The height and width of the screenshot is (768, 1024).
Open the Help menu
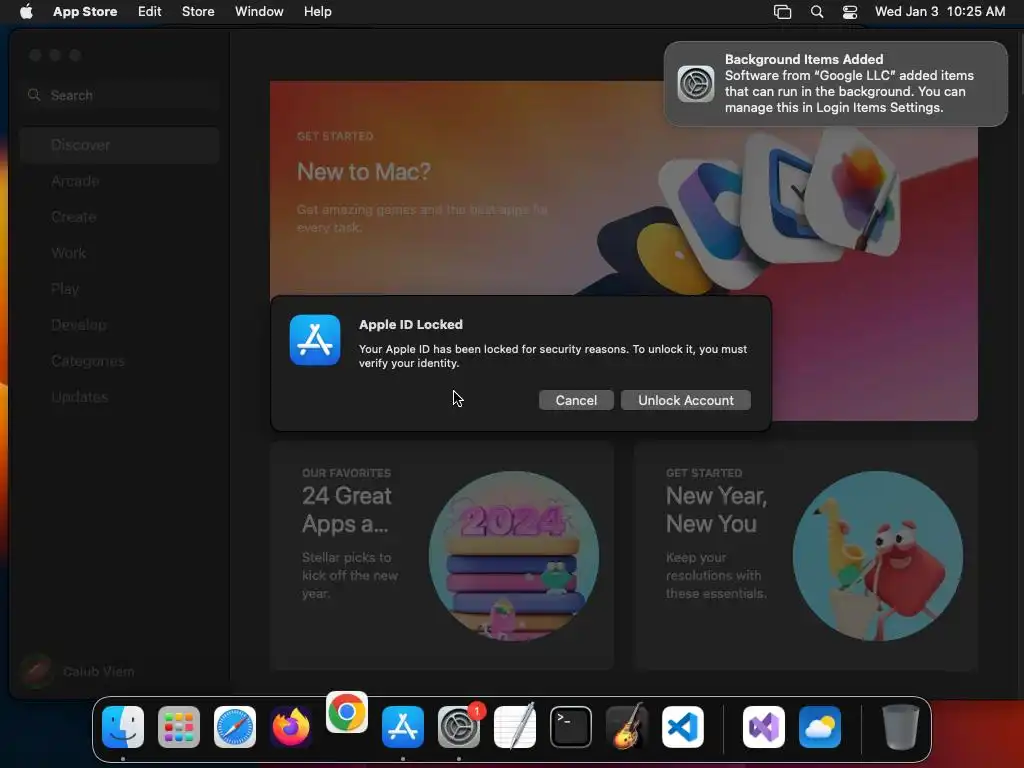coord(317,12)
